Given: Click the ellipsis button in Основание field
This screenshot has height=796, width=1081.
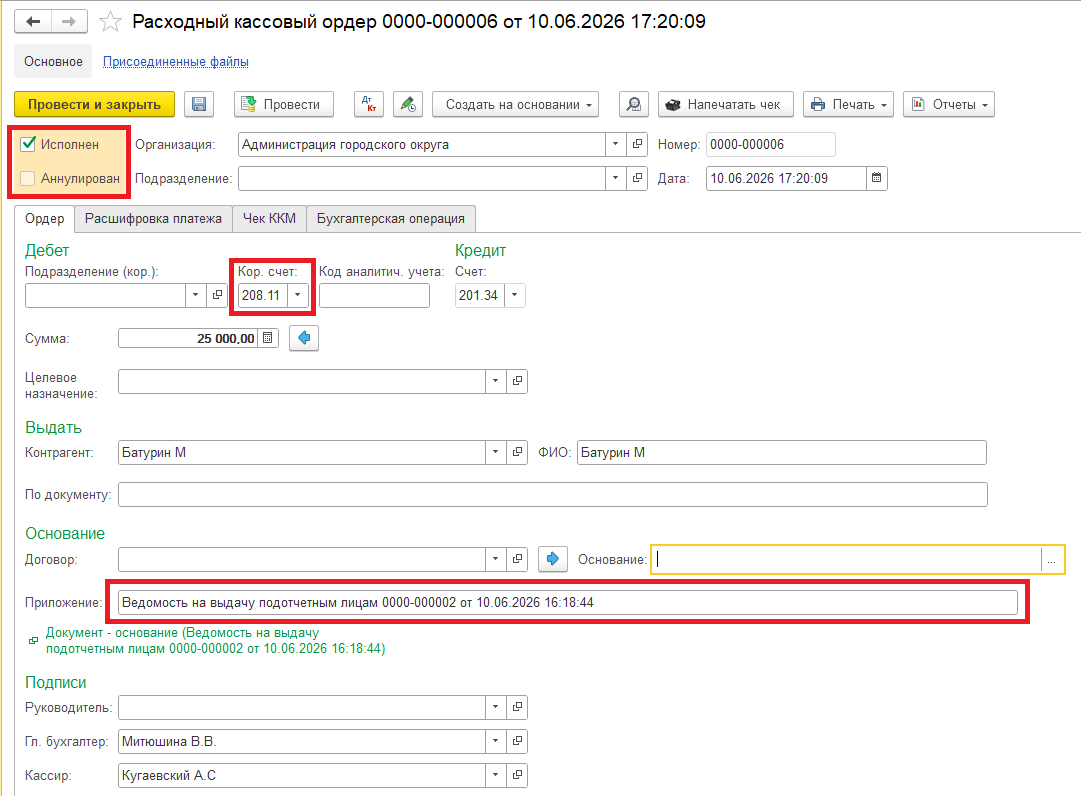Looking at the screenshot, I should 1051,560.
